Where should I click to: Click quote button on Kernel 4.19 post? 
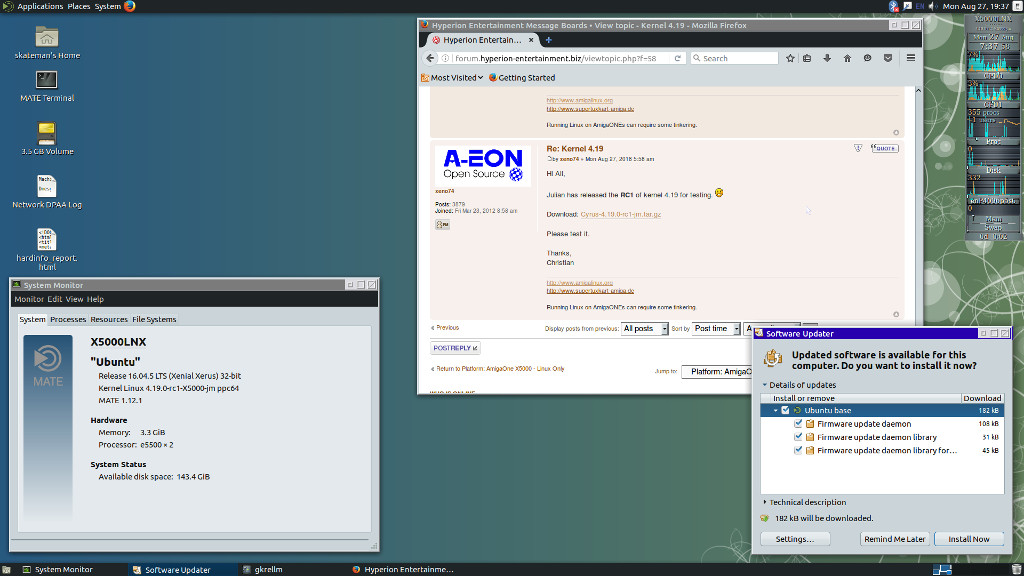tap(884, 148)
